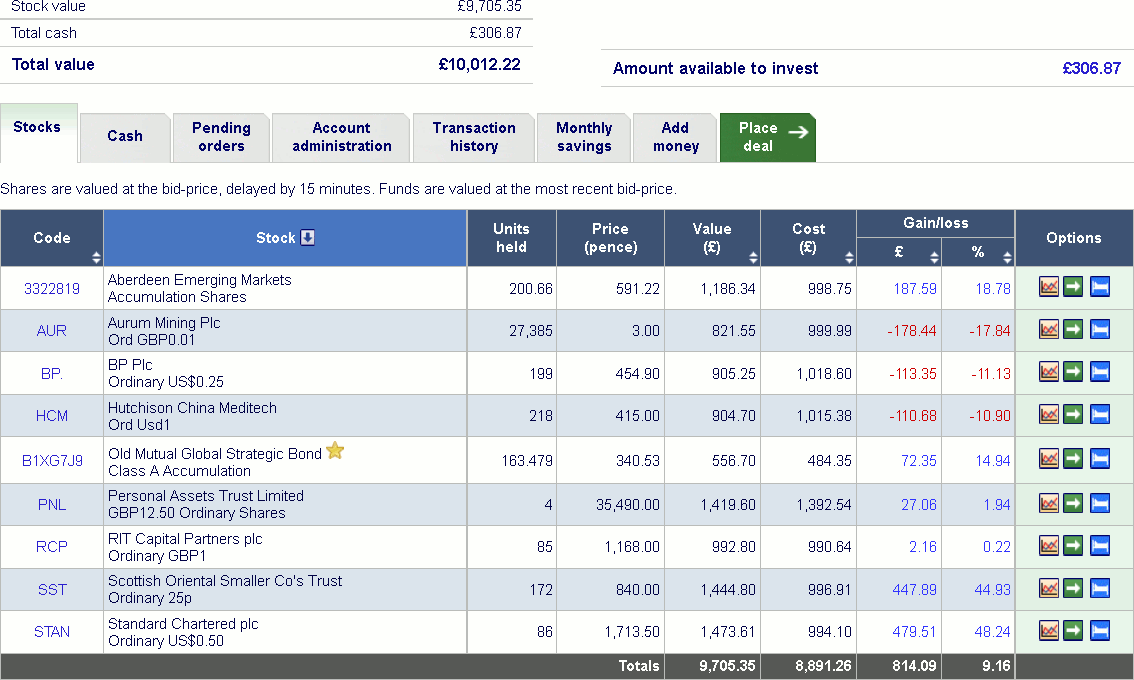Image resolution: width=1134 pixels, height=680 pixels.
Task: Open the price chart icon for Aberdeen Emerging Markets
Action: [1049, 287]
